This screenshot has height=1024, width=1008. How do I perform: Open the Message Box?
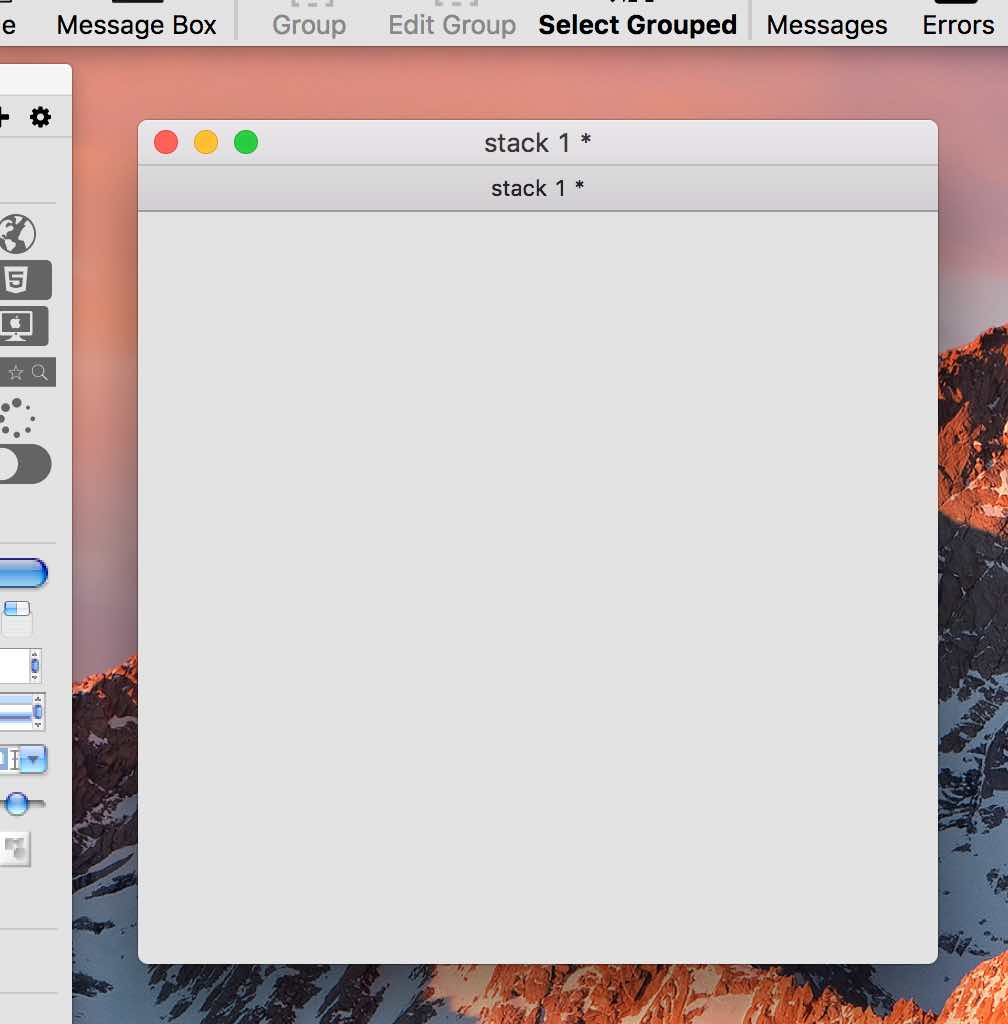136,25
